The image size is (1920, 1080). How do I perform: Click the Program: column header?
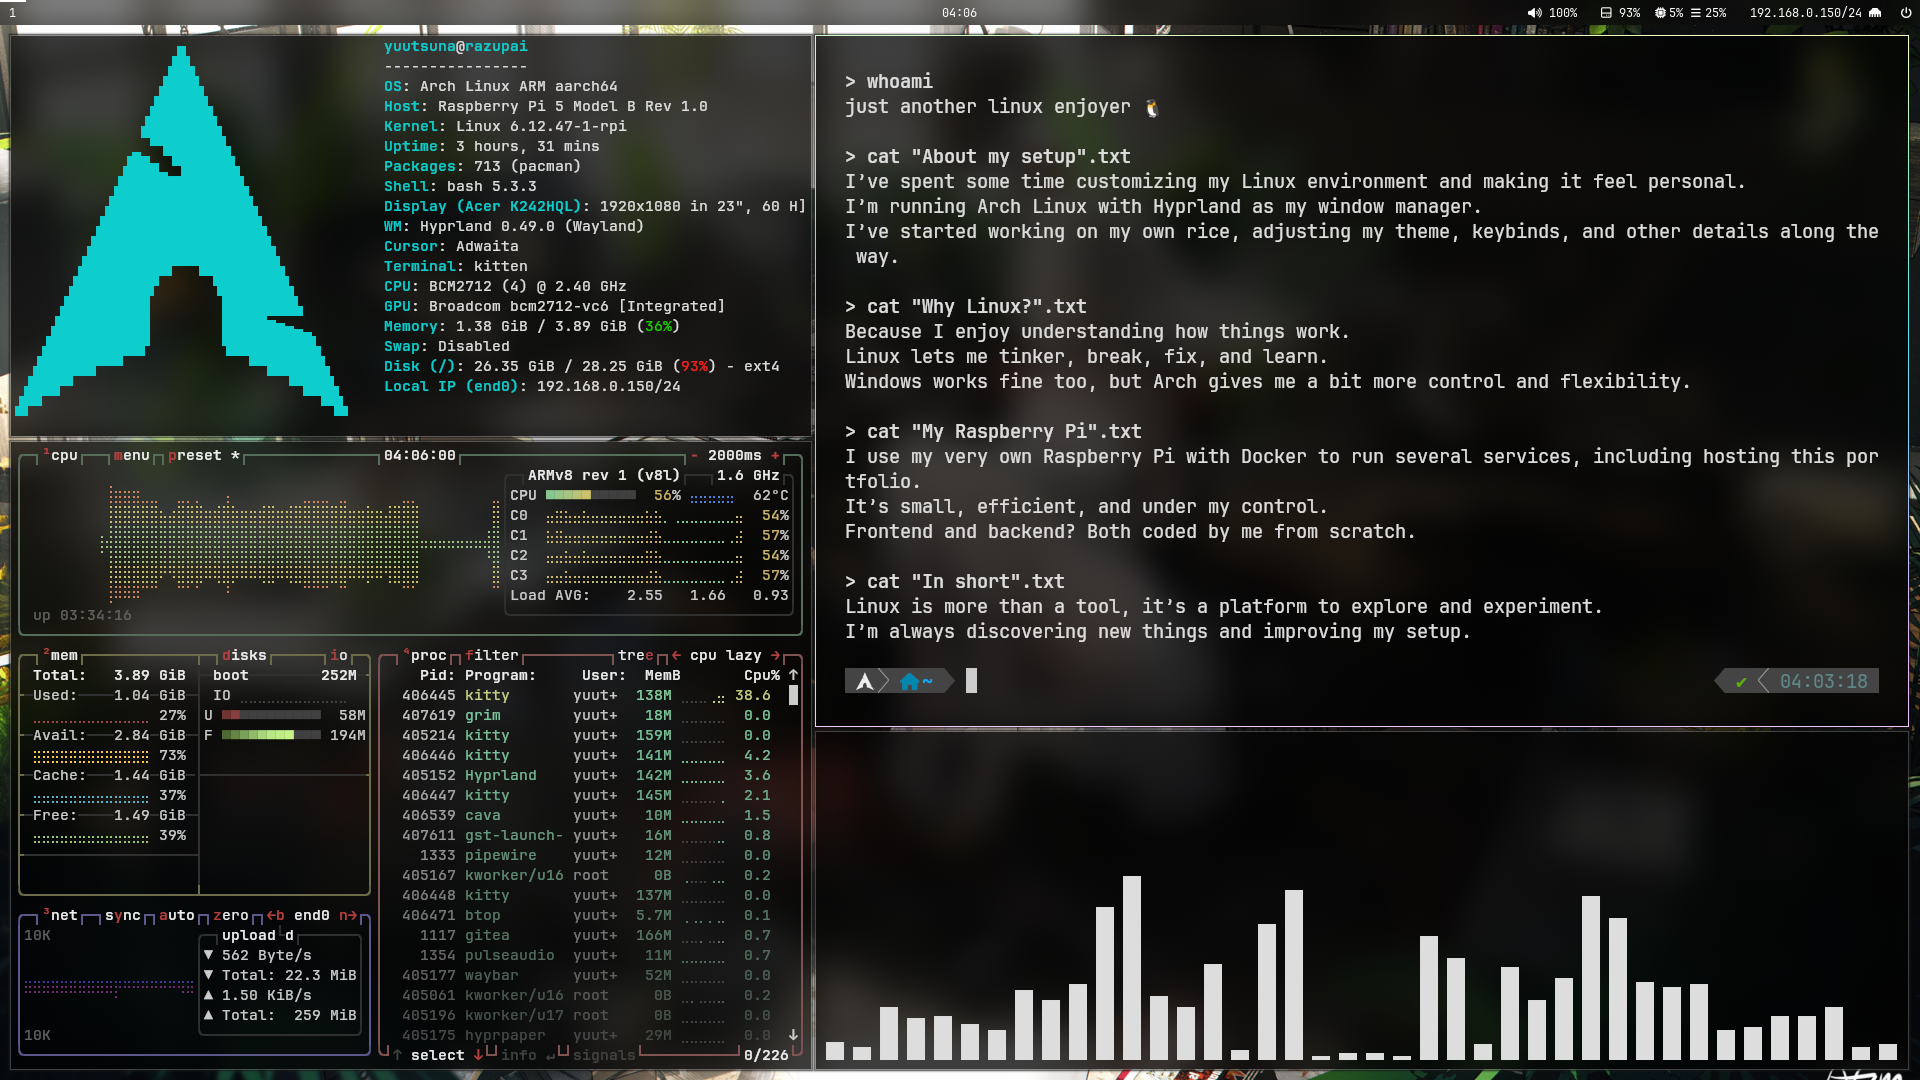(501, 676)
